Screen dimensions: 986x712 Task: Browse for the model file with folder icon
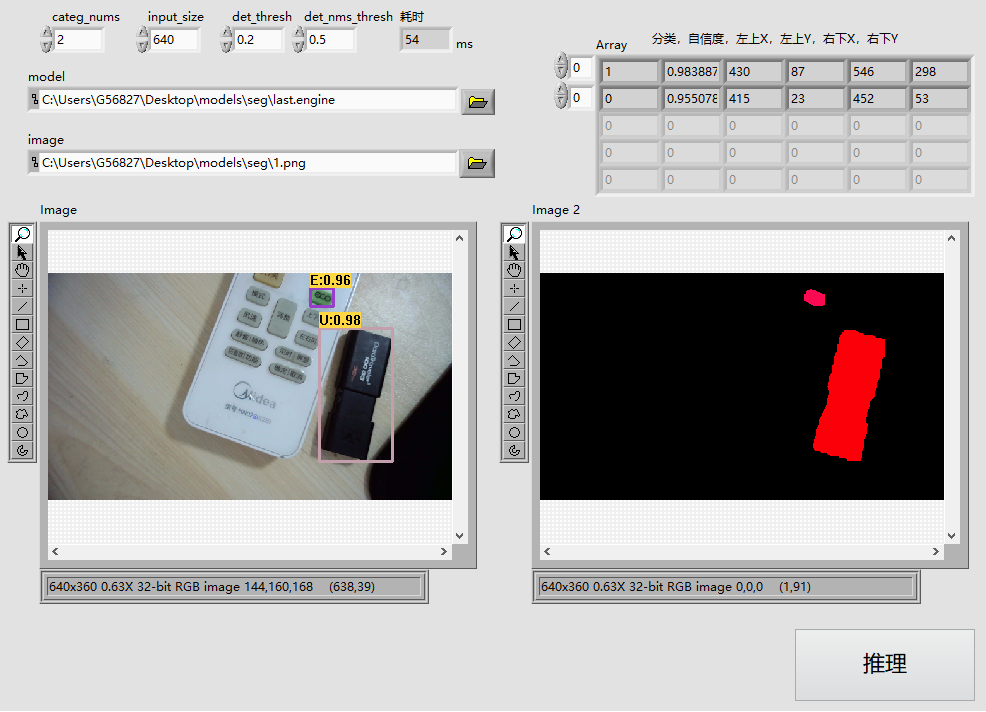pos(478,102)
